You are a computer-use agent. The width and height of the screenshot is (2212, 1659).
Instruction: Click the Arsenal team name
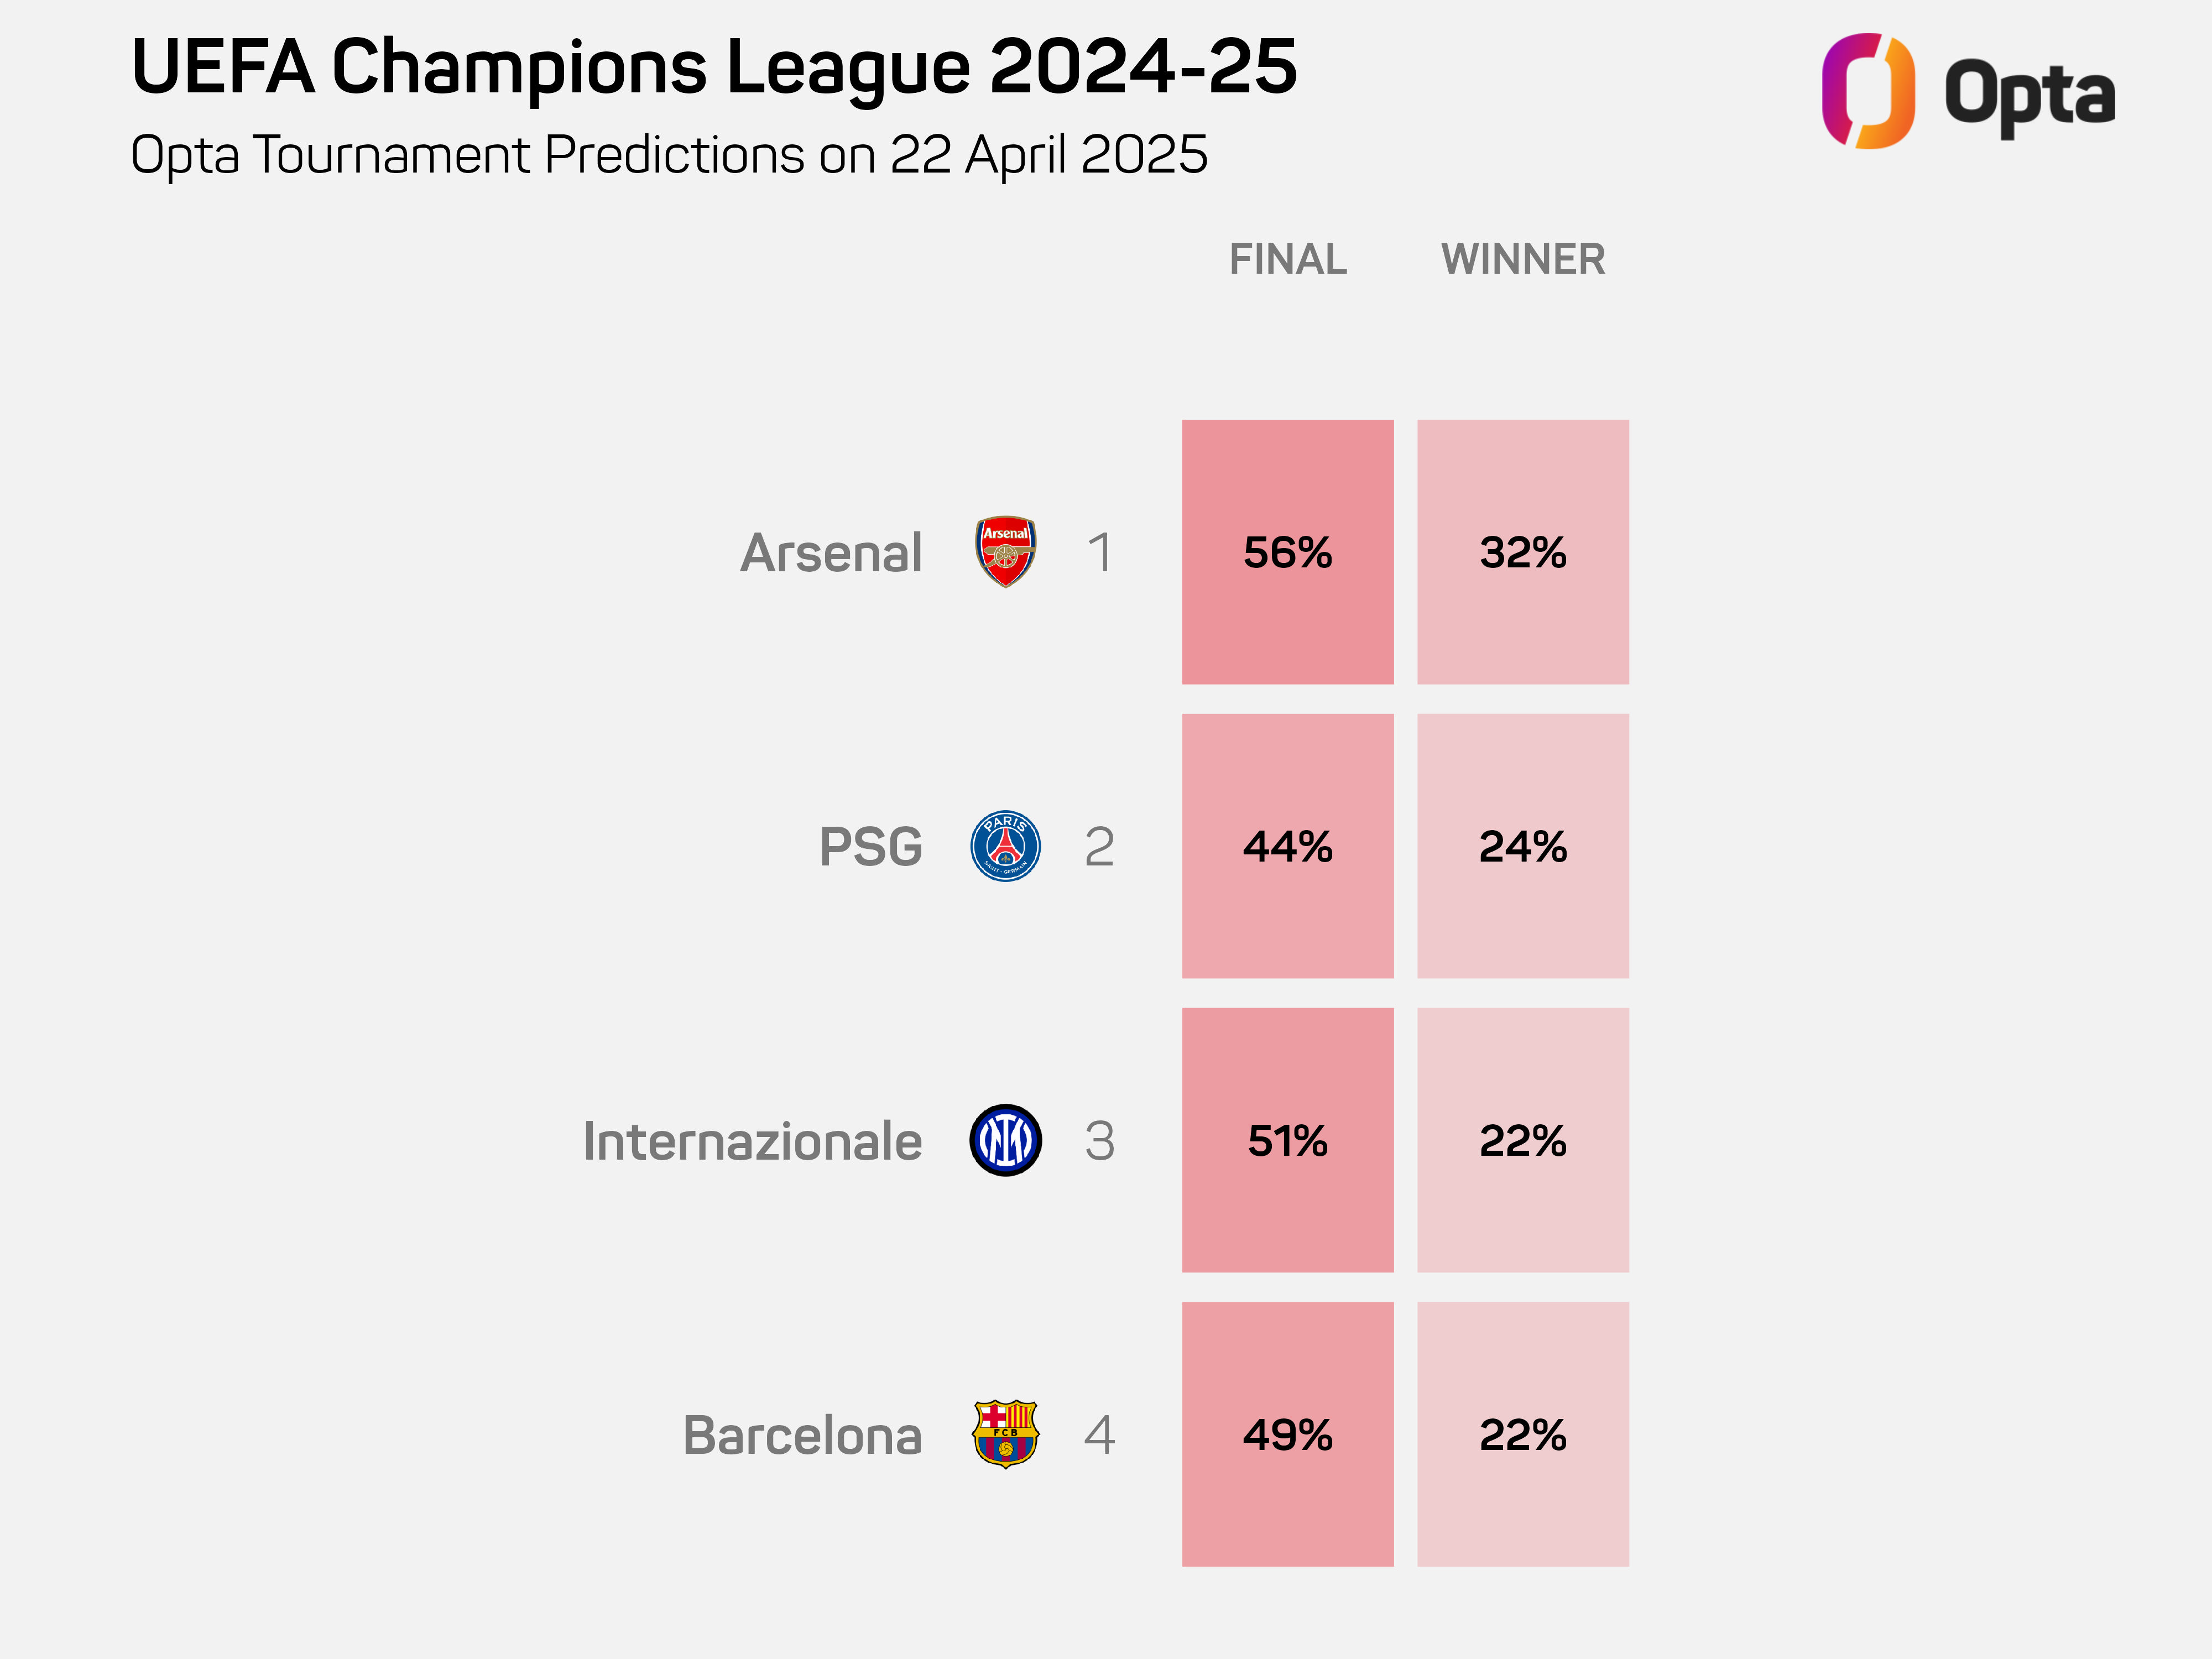[x=831, y=553]
